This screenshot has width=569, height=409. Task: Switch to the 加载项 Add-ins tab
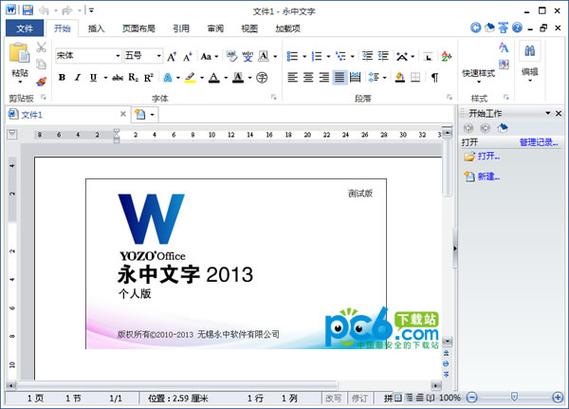click(288, 28)
